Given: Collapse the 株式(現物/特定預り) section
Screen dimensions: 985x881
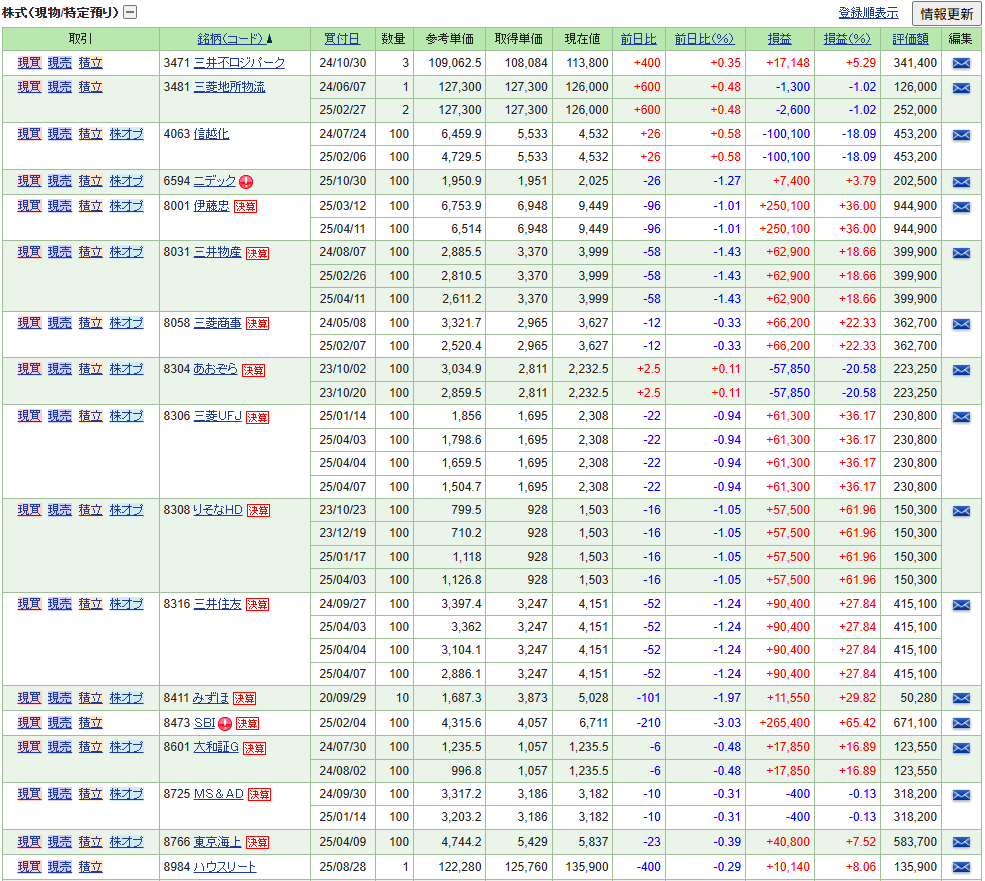Looking at the screenshot, I should 130,12.
